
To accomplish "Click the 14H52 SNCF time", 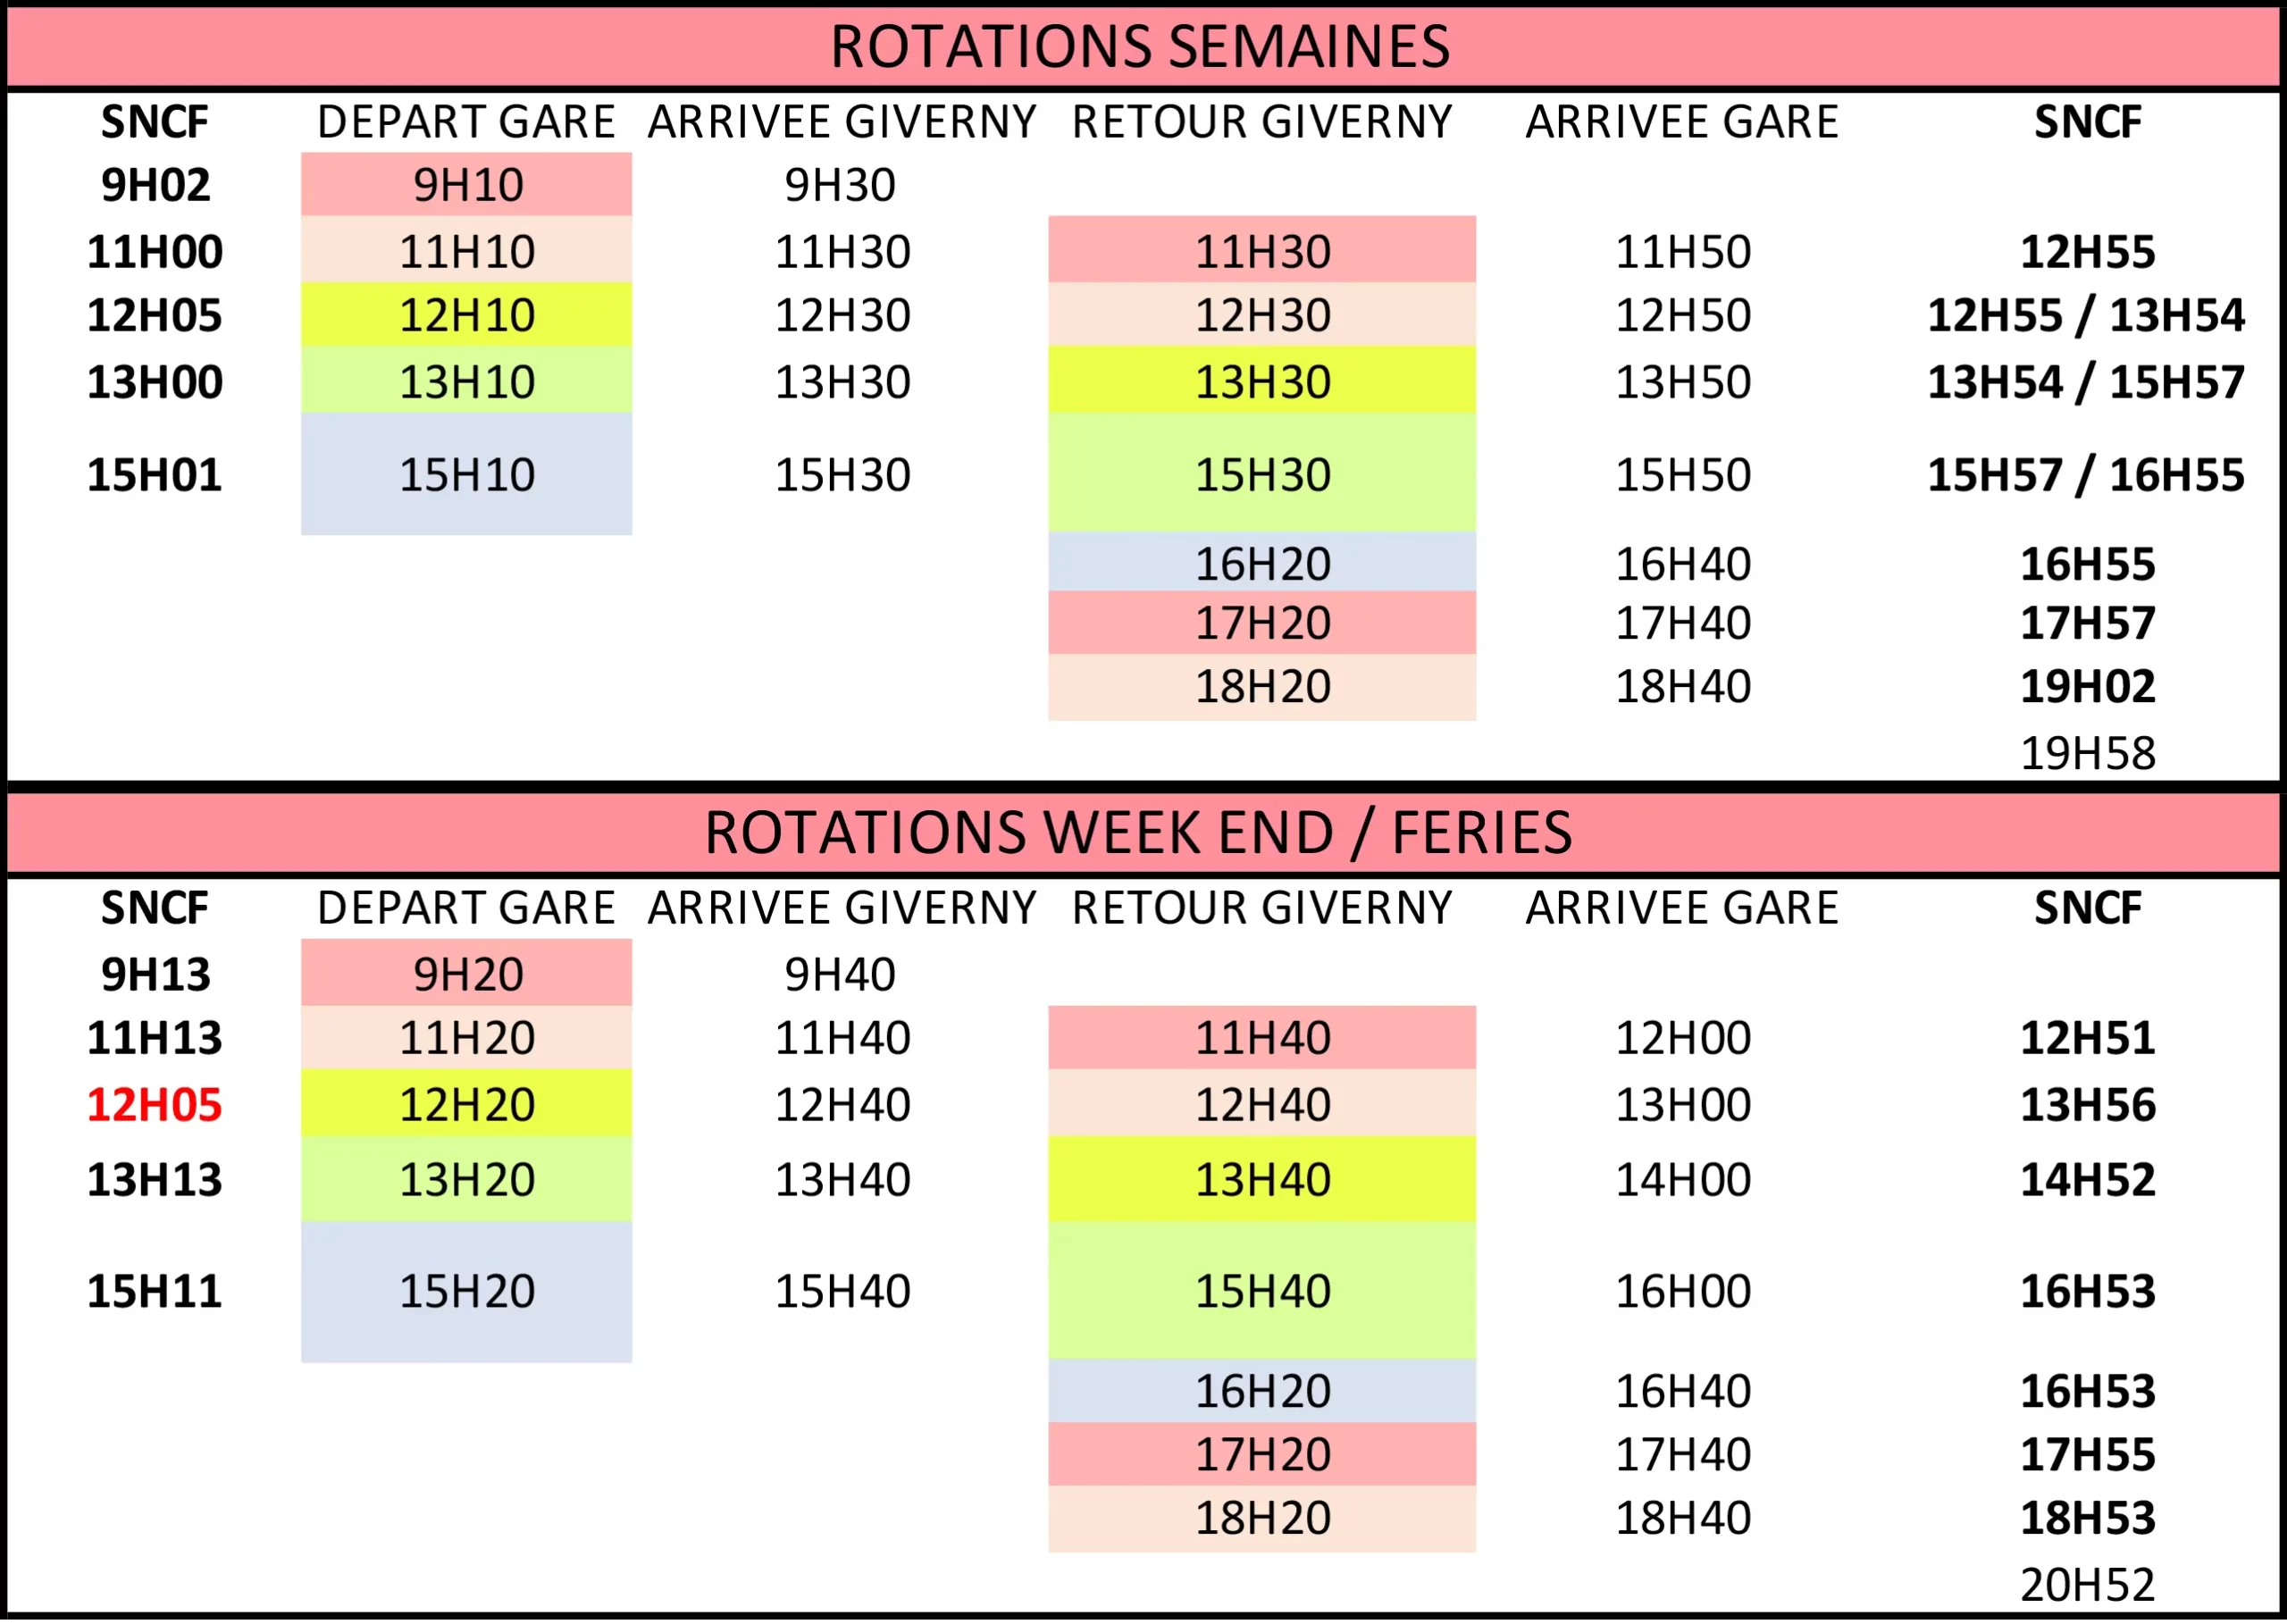I will coord(2087,1180).
